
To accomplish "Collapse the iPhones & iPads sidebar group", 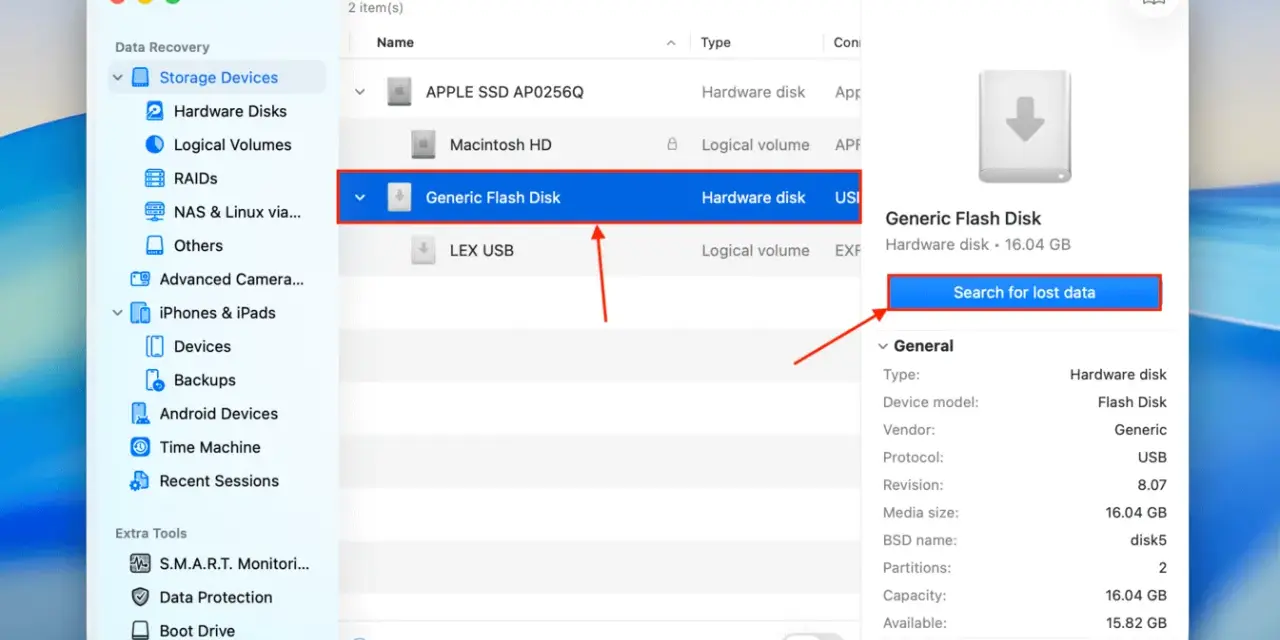I will tap(118, 313).
